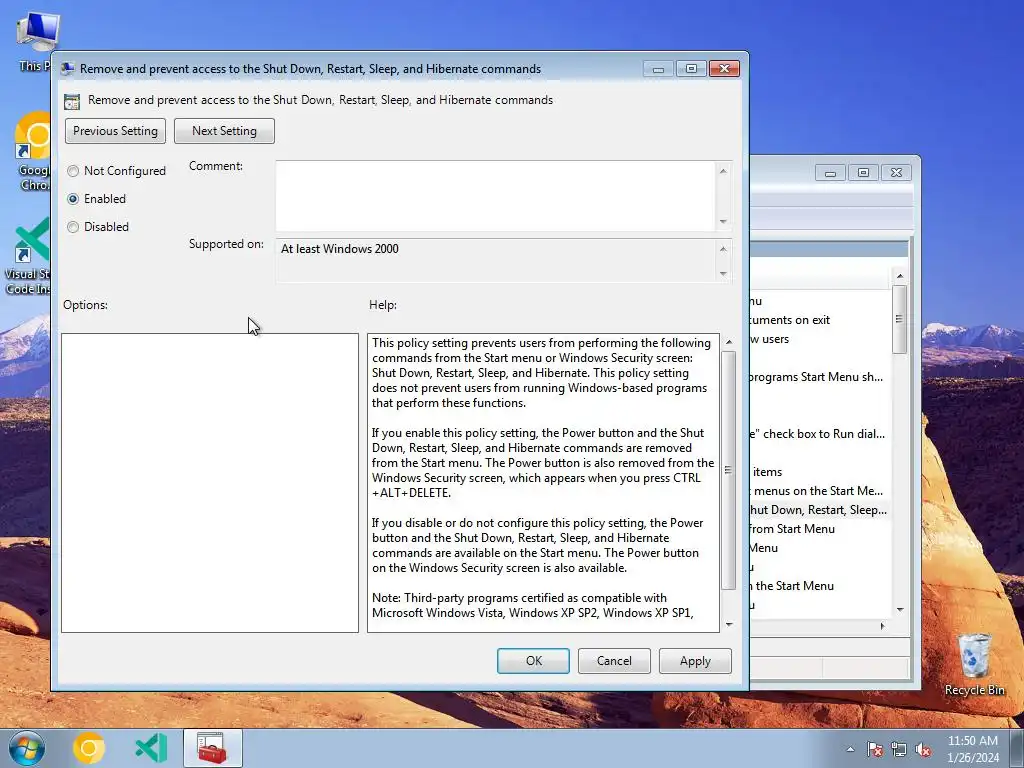
Task: Cancel the policy dialog
Action: click(614, 661)
